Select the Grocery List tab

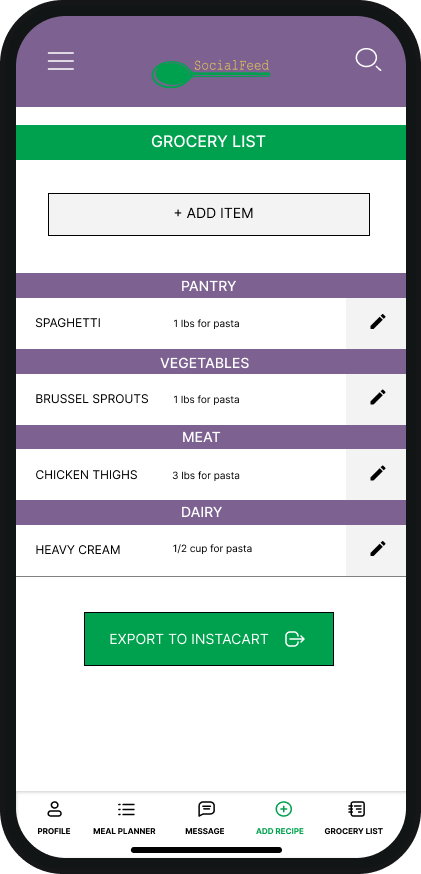[354, 818]
